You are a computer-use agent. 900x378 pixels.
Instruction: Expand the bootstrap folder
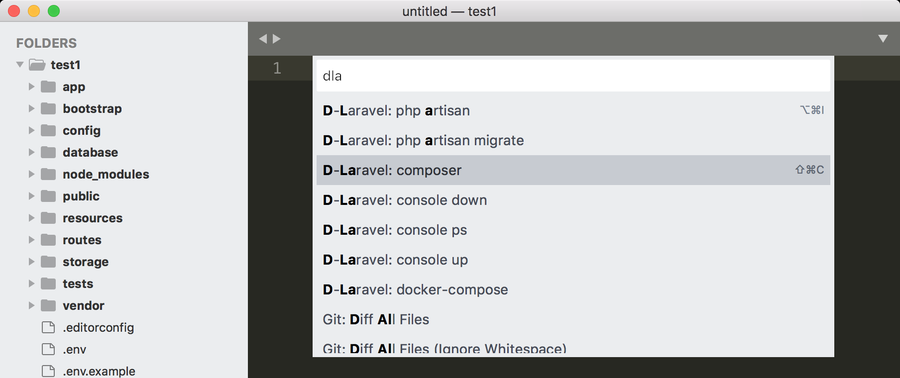coord(32,109)
